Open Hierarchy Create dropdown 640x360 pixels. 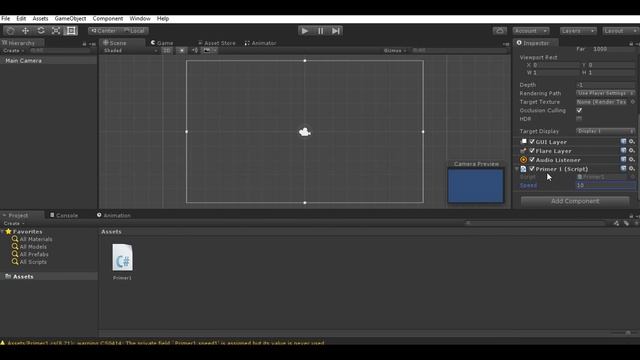(x=13, y=51)
